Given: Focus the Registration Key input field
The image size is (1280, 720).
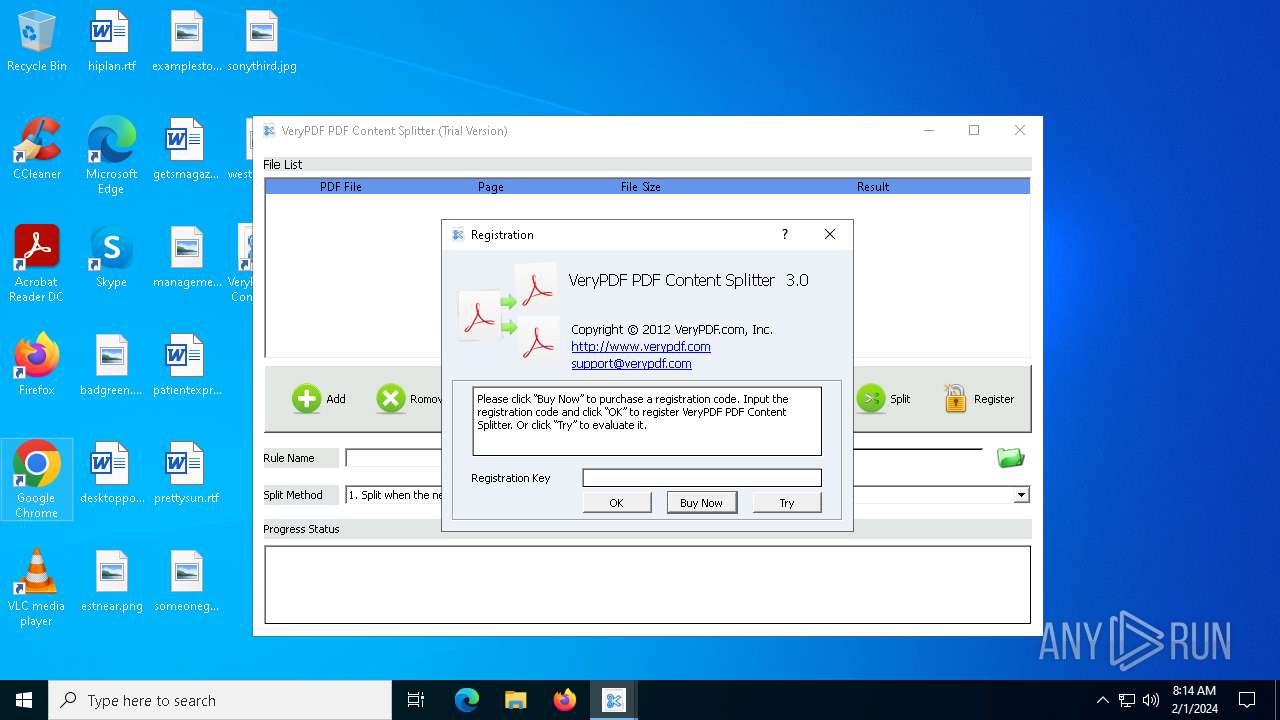Looking at the screenshot, I should [702, 478].
